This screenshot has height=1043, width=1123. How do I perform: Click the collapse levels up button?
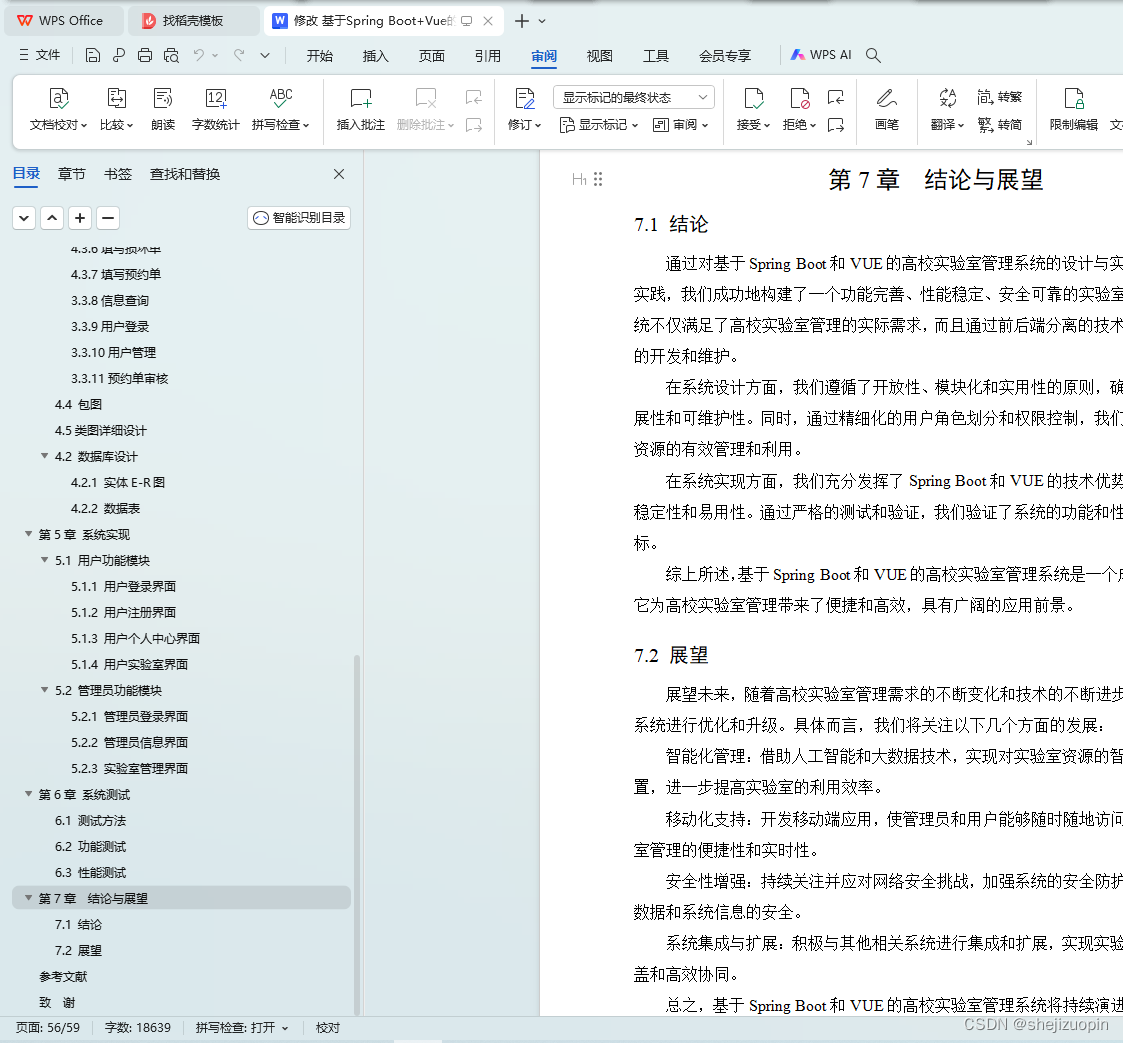[52, 218]
